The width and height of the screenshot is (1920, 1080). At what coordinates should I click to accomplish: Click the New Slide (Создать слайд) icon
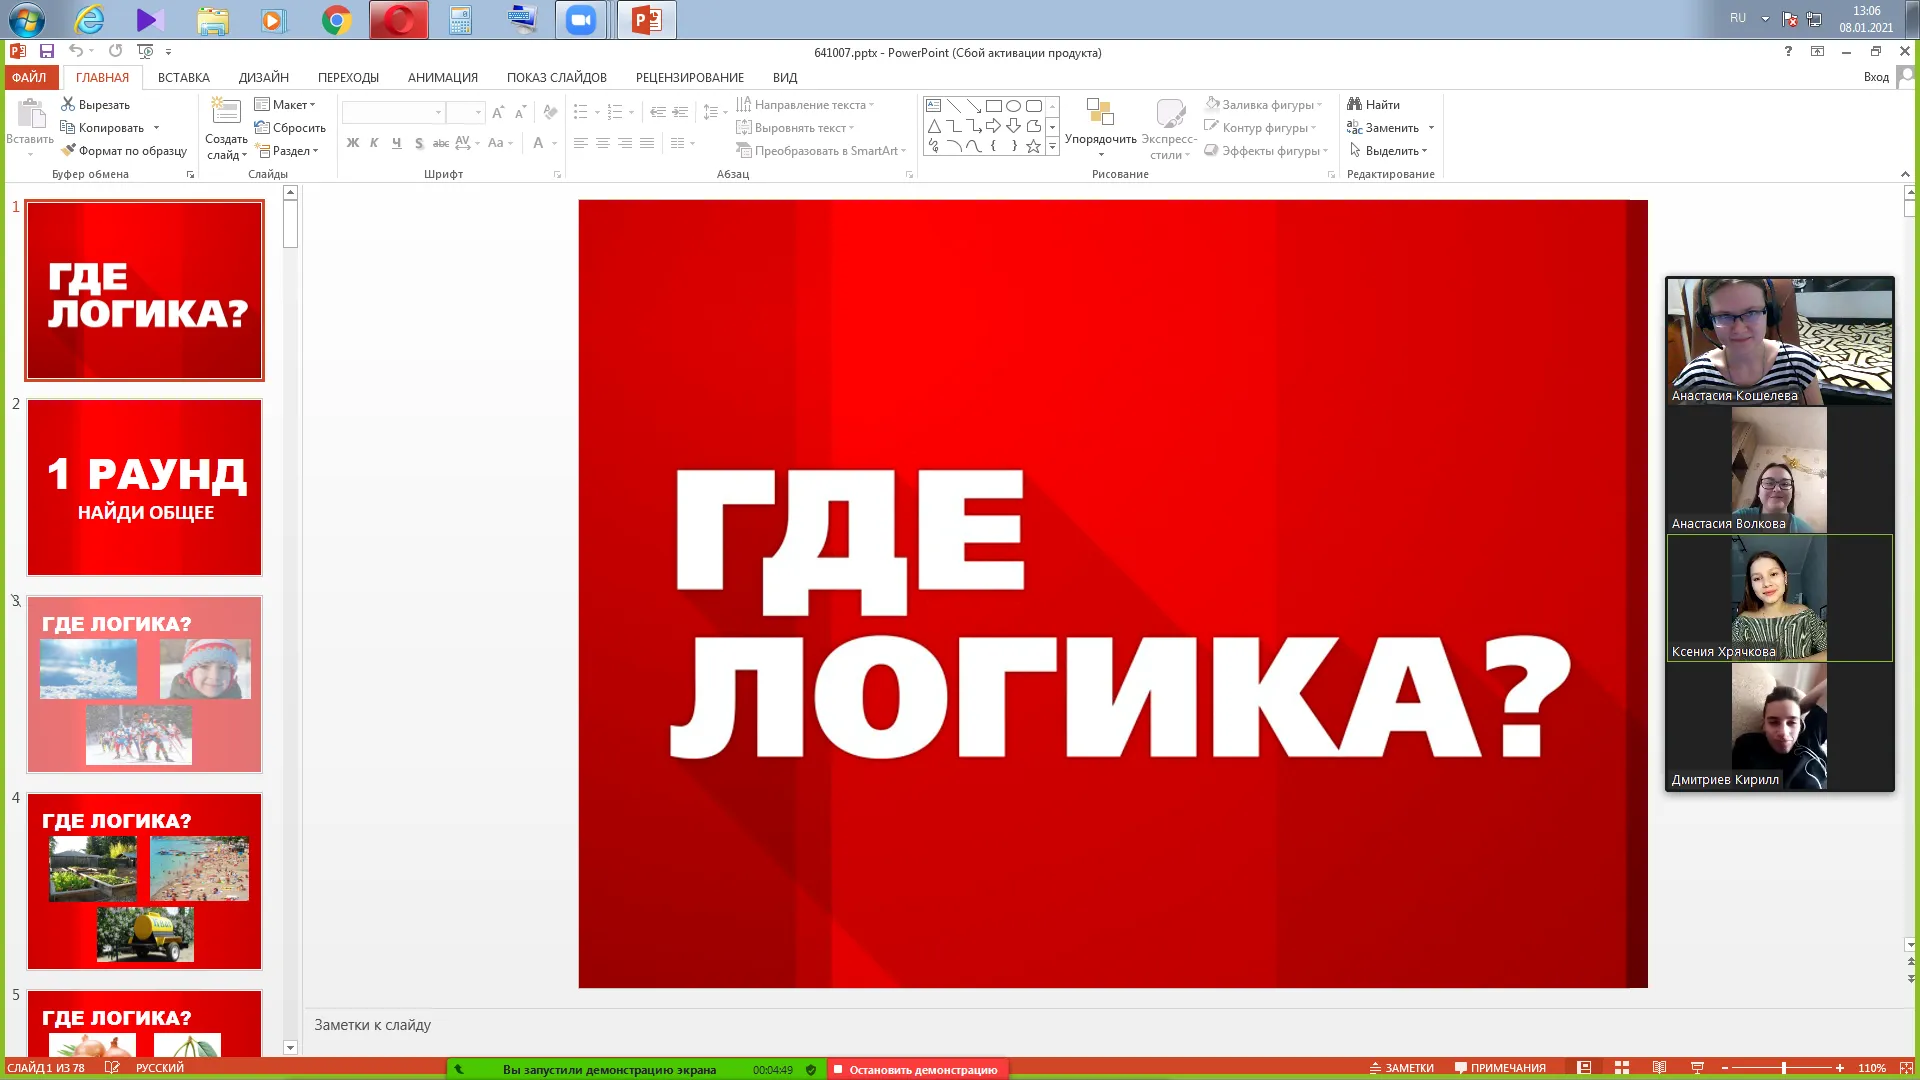click(226, 112)
